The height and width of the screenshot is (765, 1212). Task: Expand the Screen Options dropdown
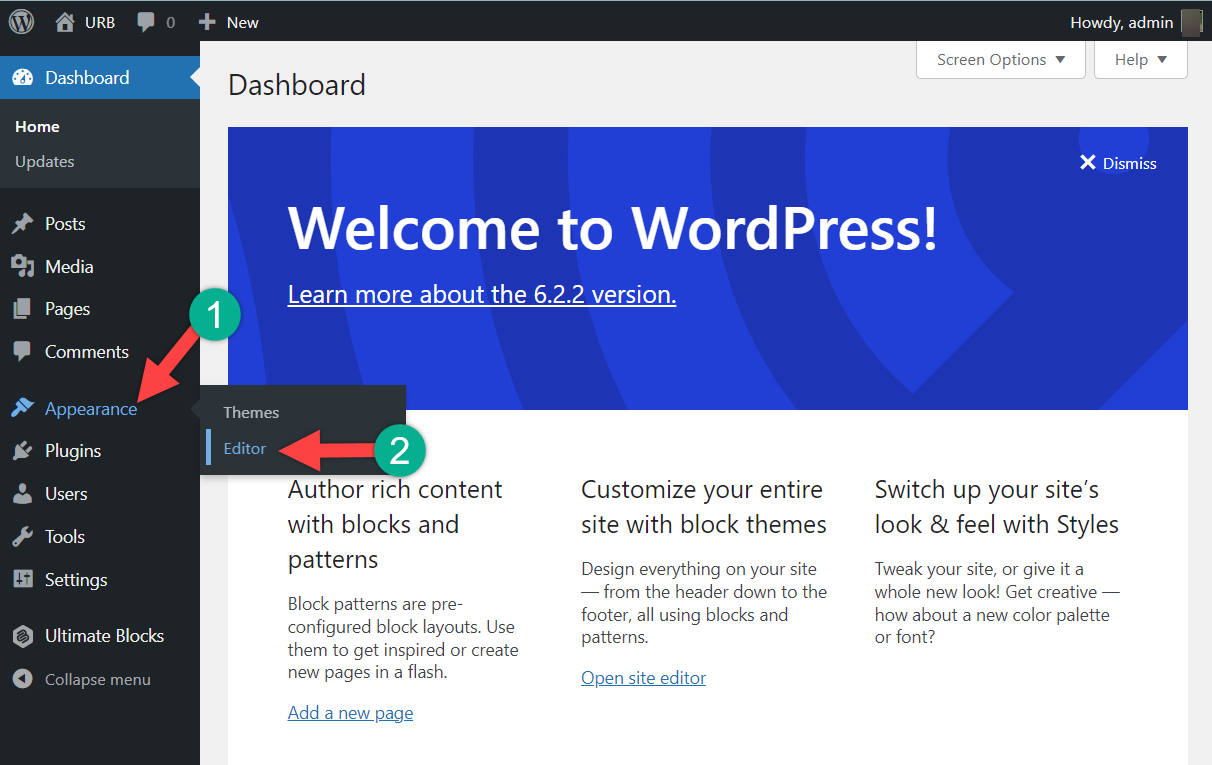(1000, 60)
